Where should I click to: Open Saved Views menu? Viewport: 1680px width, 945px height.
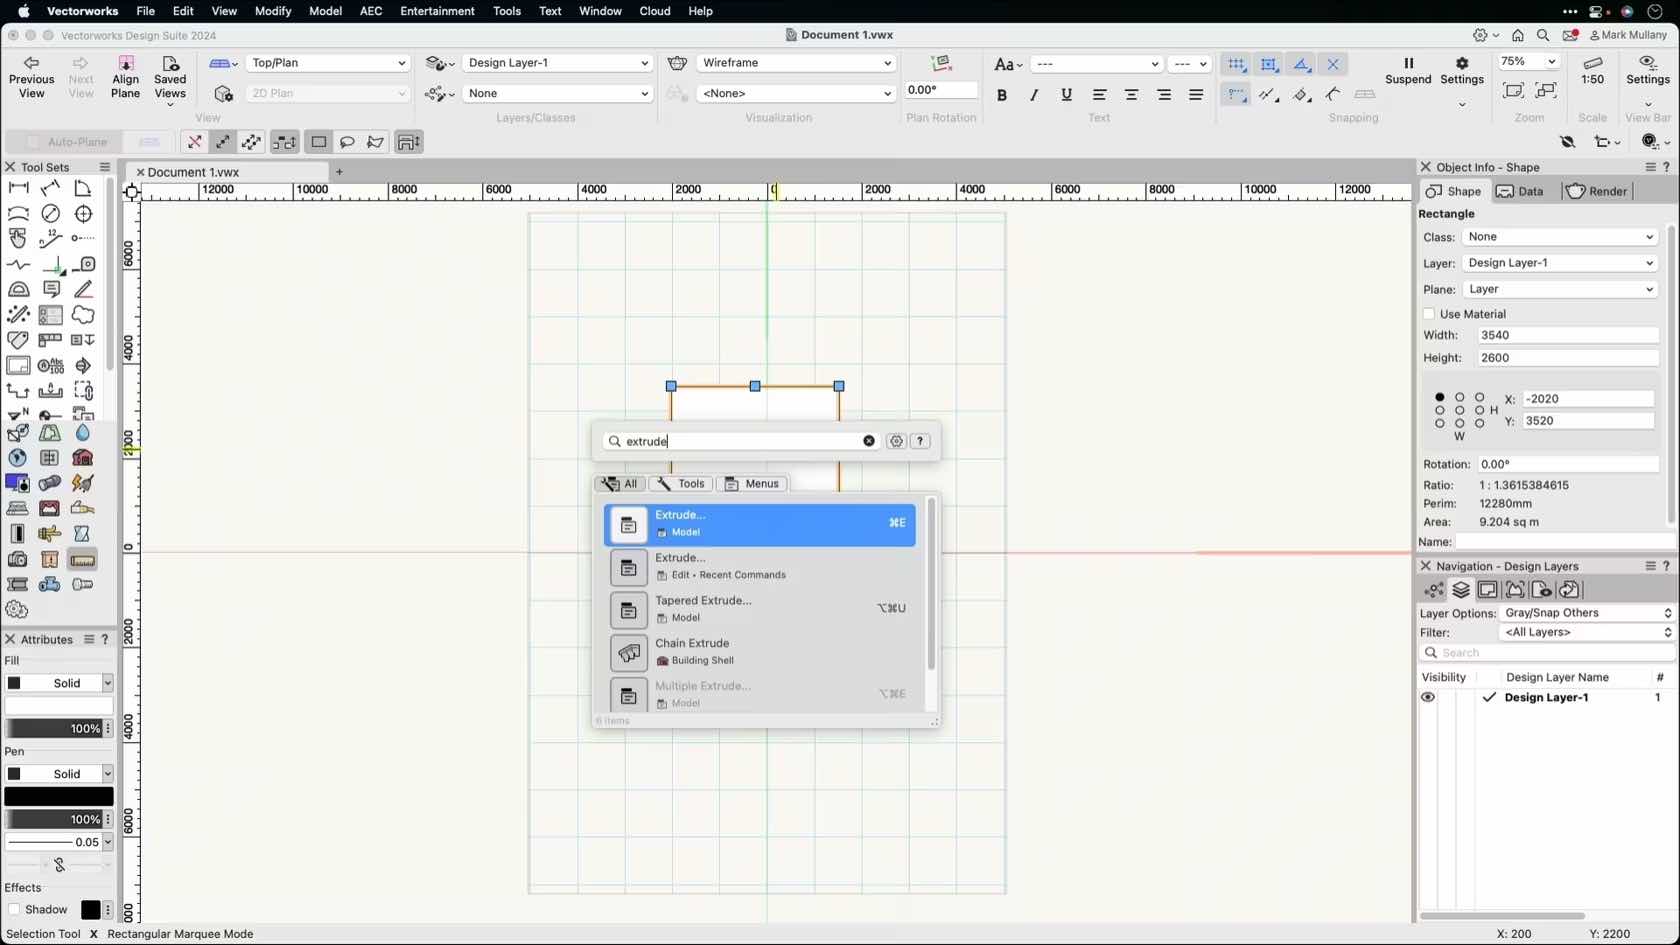[170, 80]
